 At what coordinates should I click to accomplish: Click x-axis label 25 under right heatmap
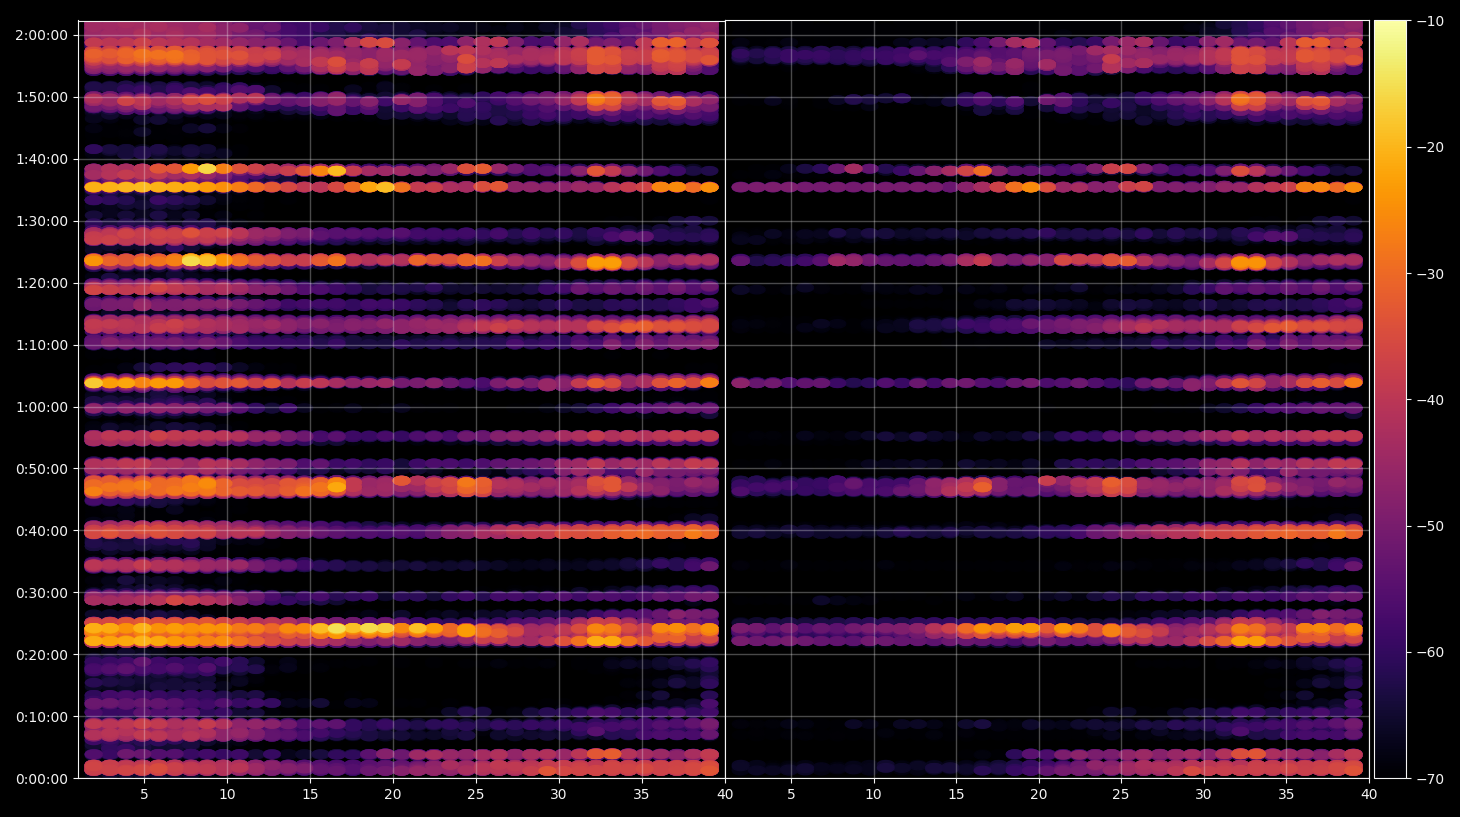coord(1121,794)
